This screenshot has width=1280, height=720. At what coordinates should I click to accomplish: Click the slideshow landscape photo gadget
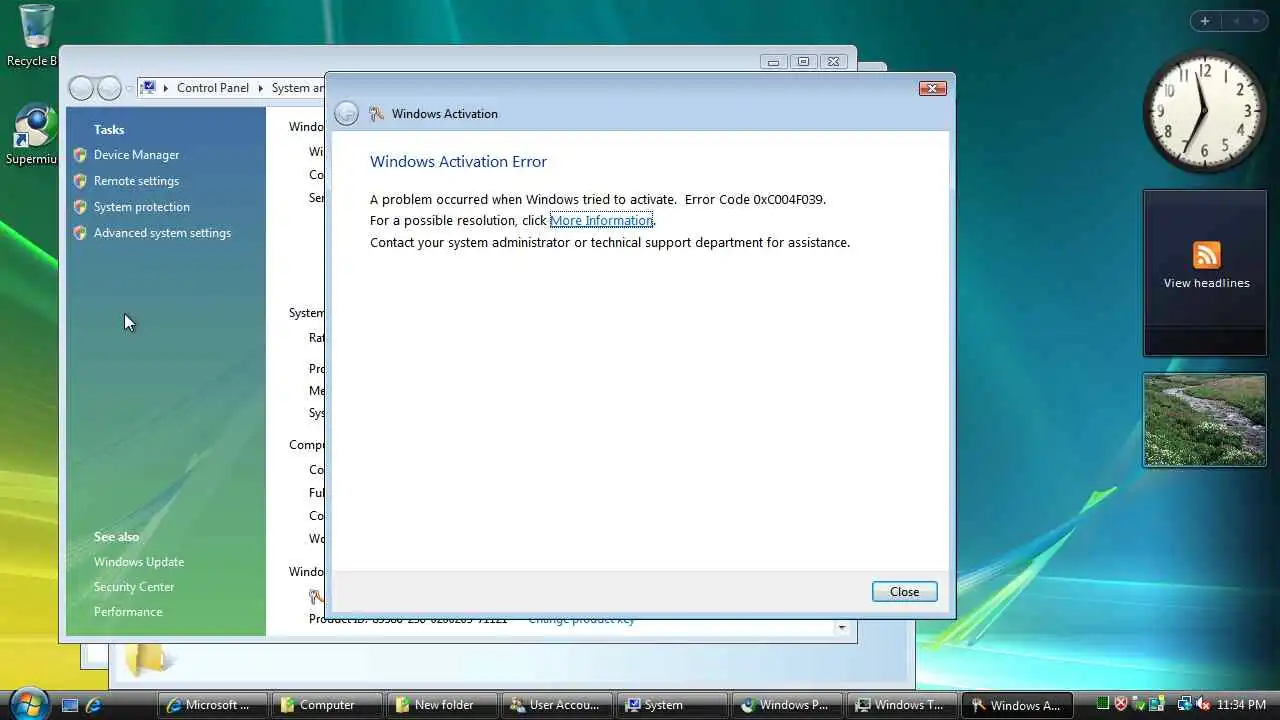click(x=1205, y=420)
